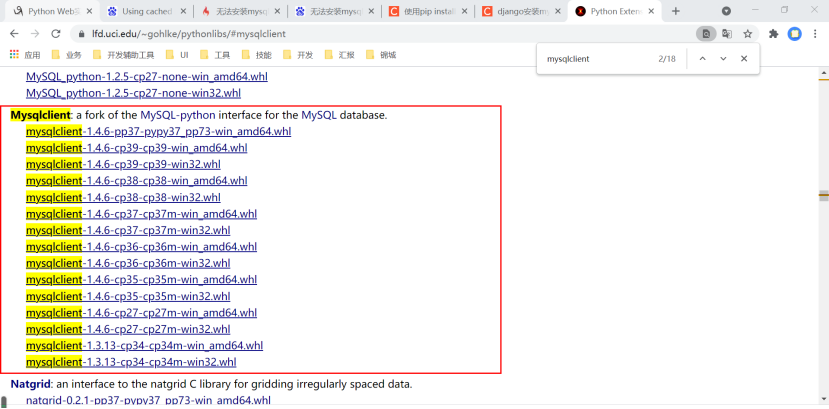Open the UI bookmark folder
829x409 pixels.
click(x=177, y=54)
